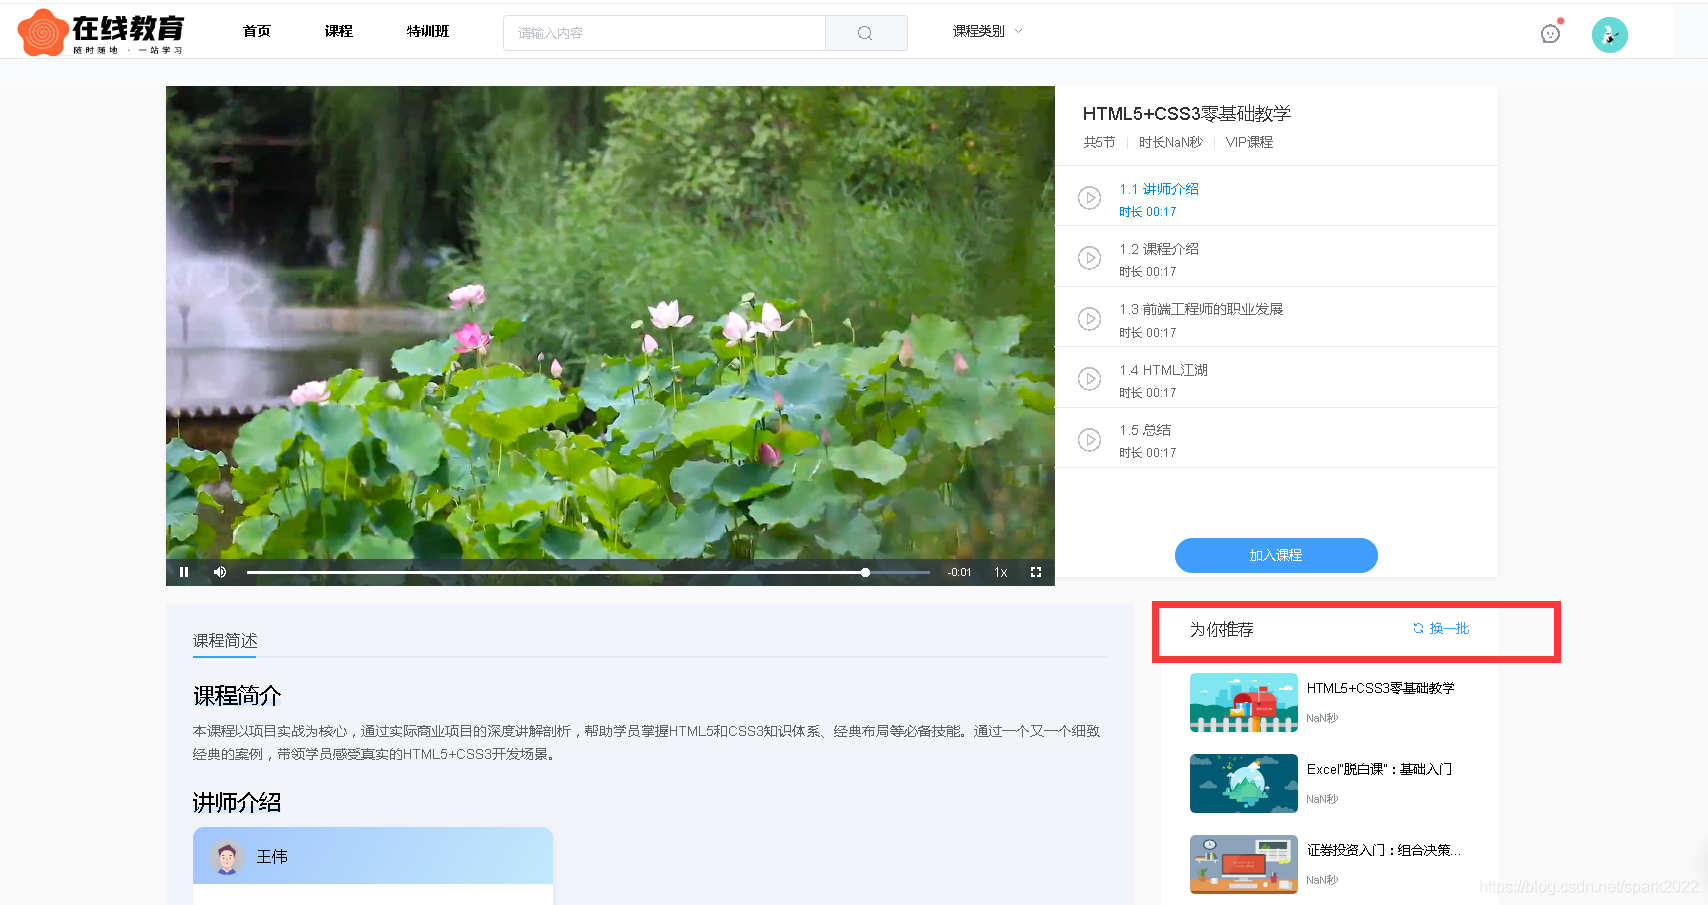Select the 课程简述 tab
This screenshot has width=1708, height=905.
(x=225, y=641)
